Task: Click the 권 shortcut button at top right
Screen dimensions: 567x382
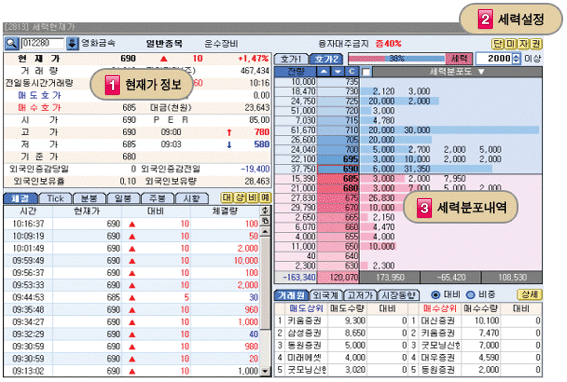Action: (x=536, y=44)
